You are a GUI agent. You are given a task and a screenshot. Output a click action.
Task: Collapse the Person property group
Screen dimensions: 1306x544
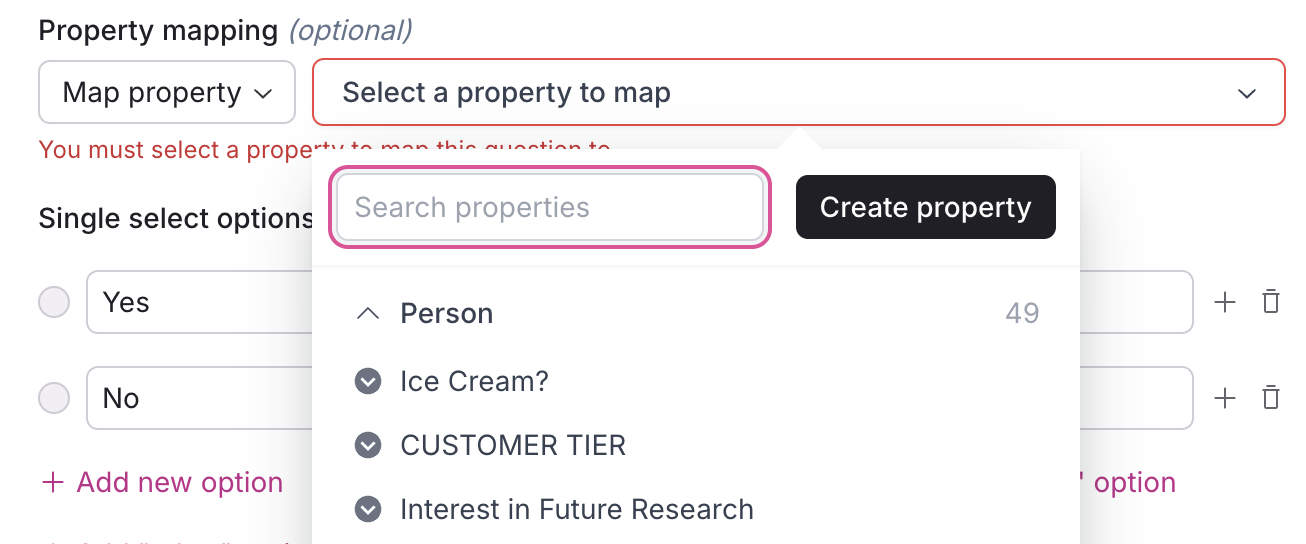point(368,314)
